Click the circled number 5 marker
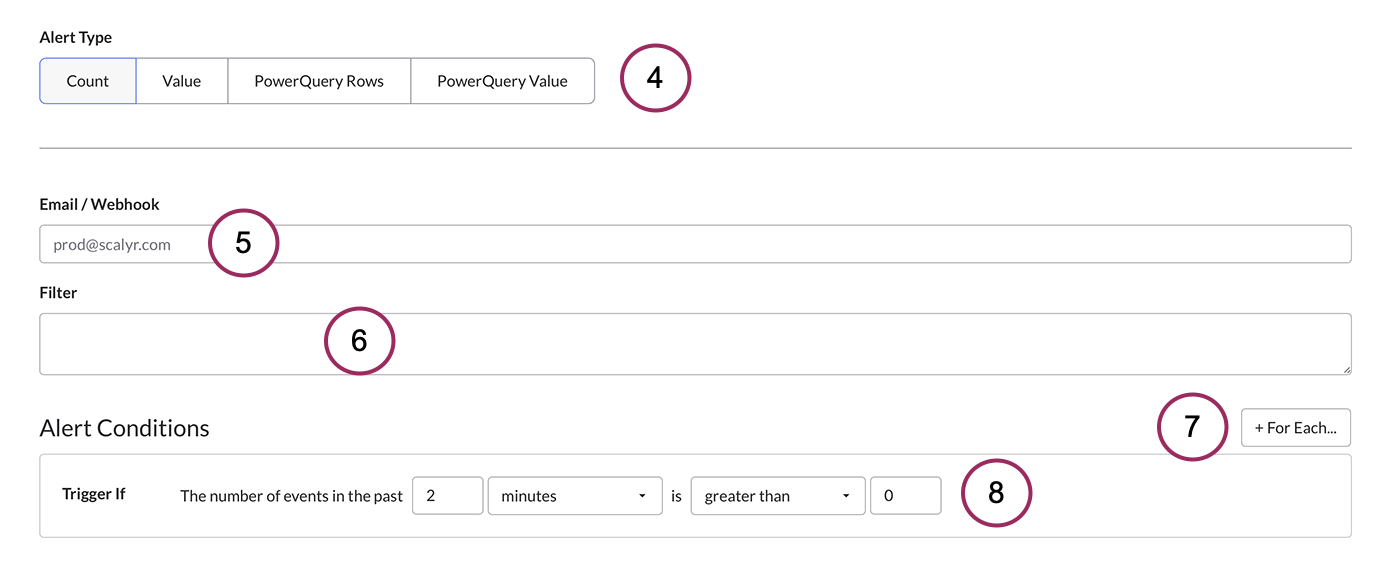Screen dimensions: 1400x578 point(243,243)
